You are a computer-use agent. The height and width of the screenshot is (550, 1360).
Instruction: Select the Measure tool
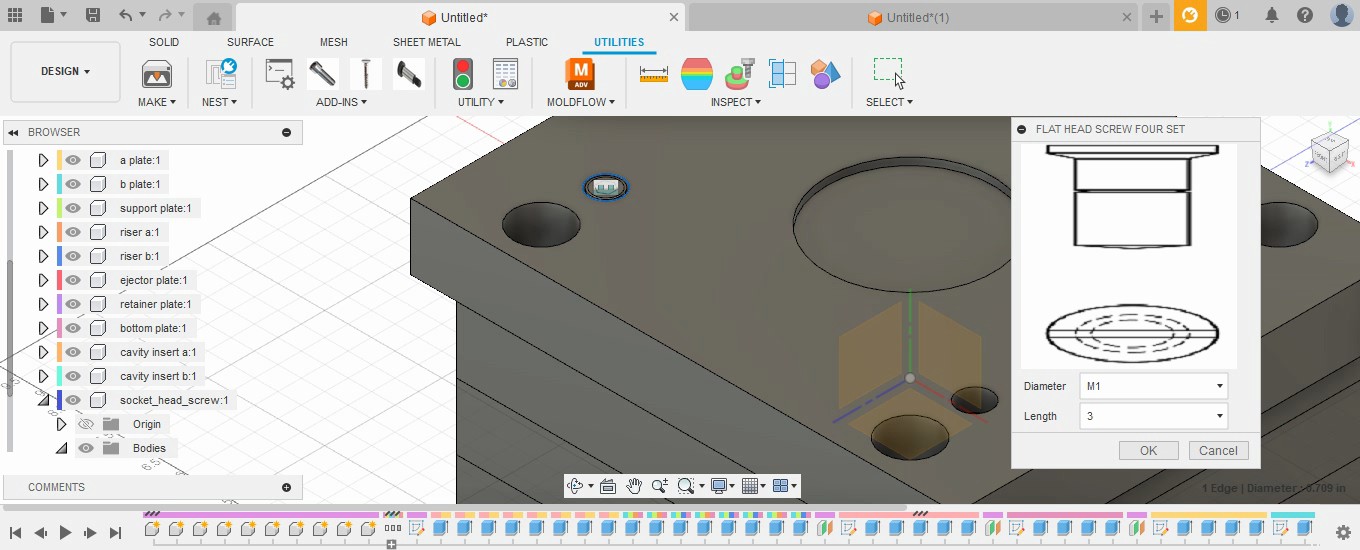click(654, 74)
